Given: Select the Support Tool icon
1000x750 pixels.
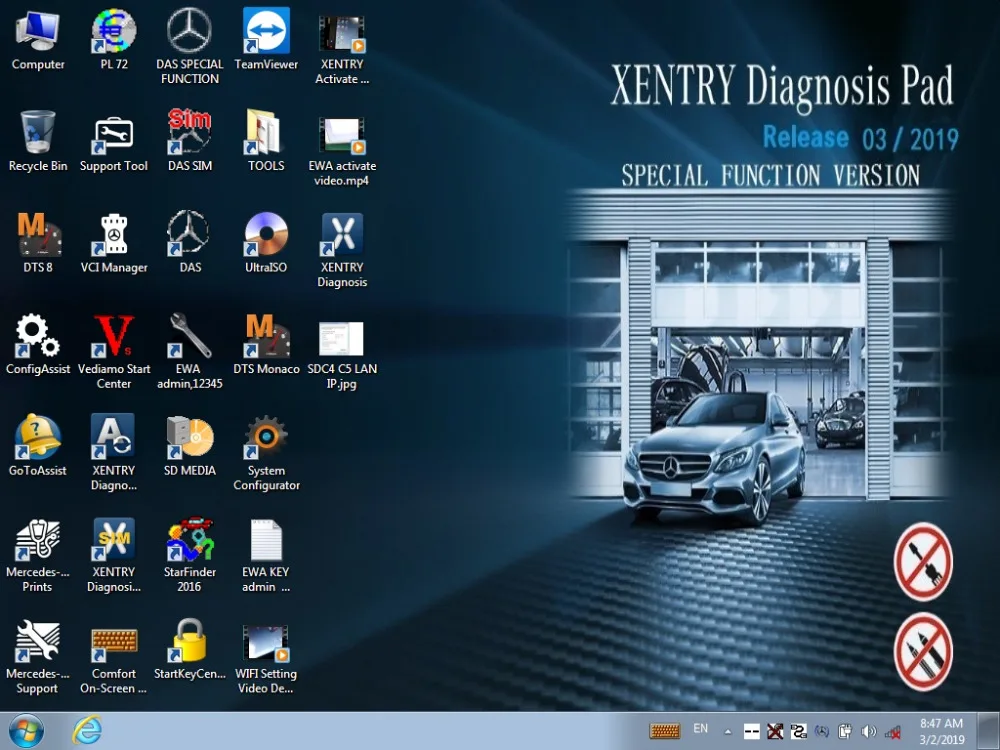Looking at the screenshot, I should point(114,141).
